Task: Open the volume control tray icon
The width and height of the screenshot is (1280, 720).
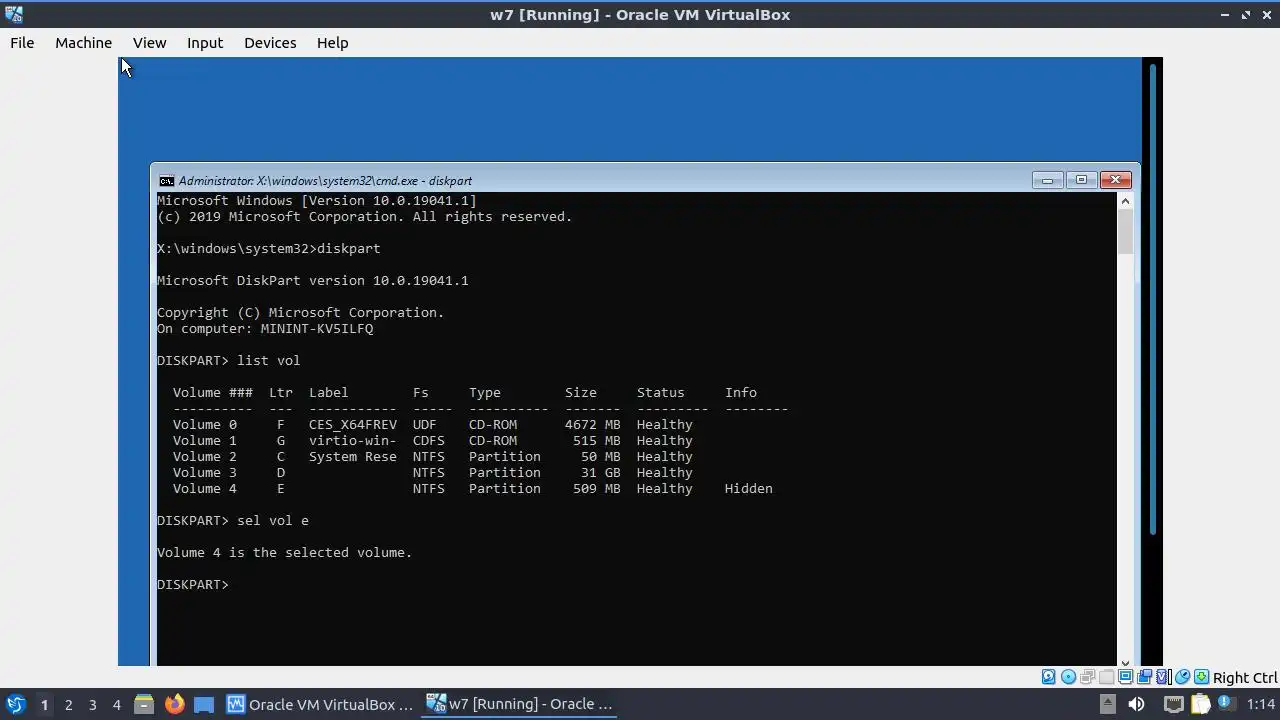Action: click(x=1136, y=704)
